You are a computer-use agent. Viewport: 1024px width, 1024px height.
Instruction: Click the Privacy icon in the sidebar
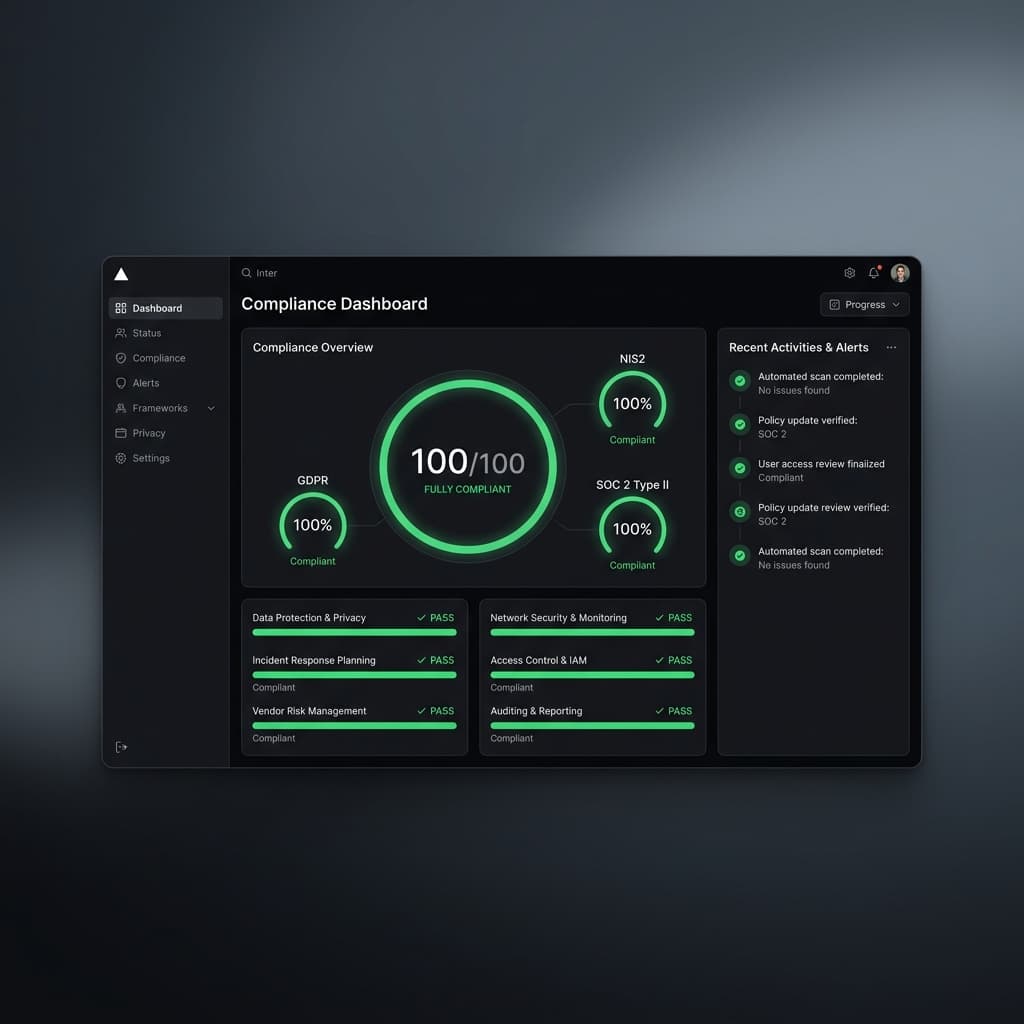[x=121, y=433]
